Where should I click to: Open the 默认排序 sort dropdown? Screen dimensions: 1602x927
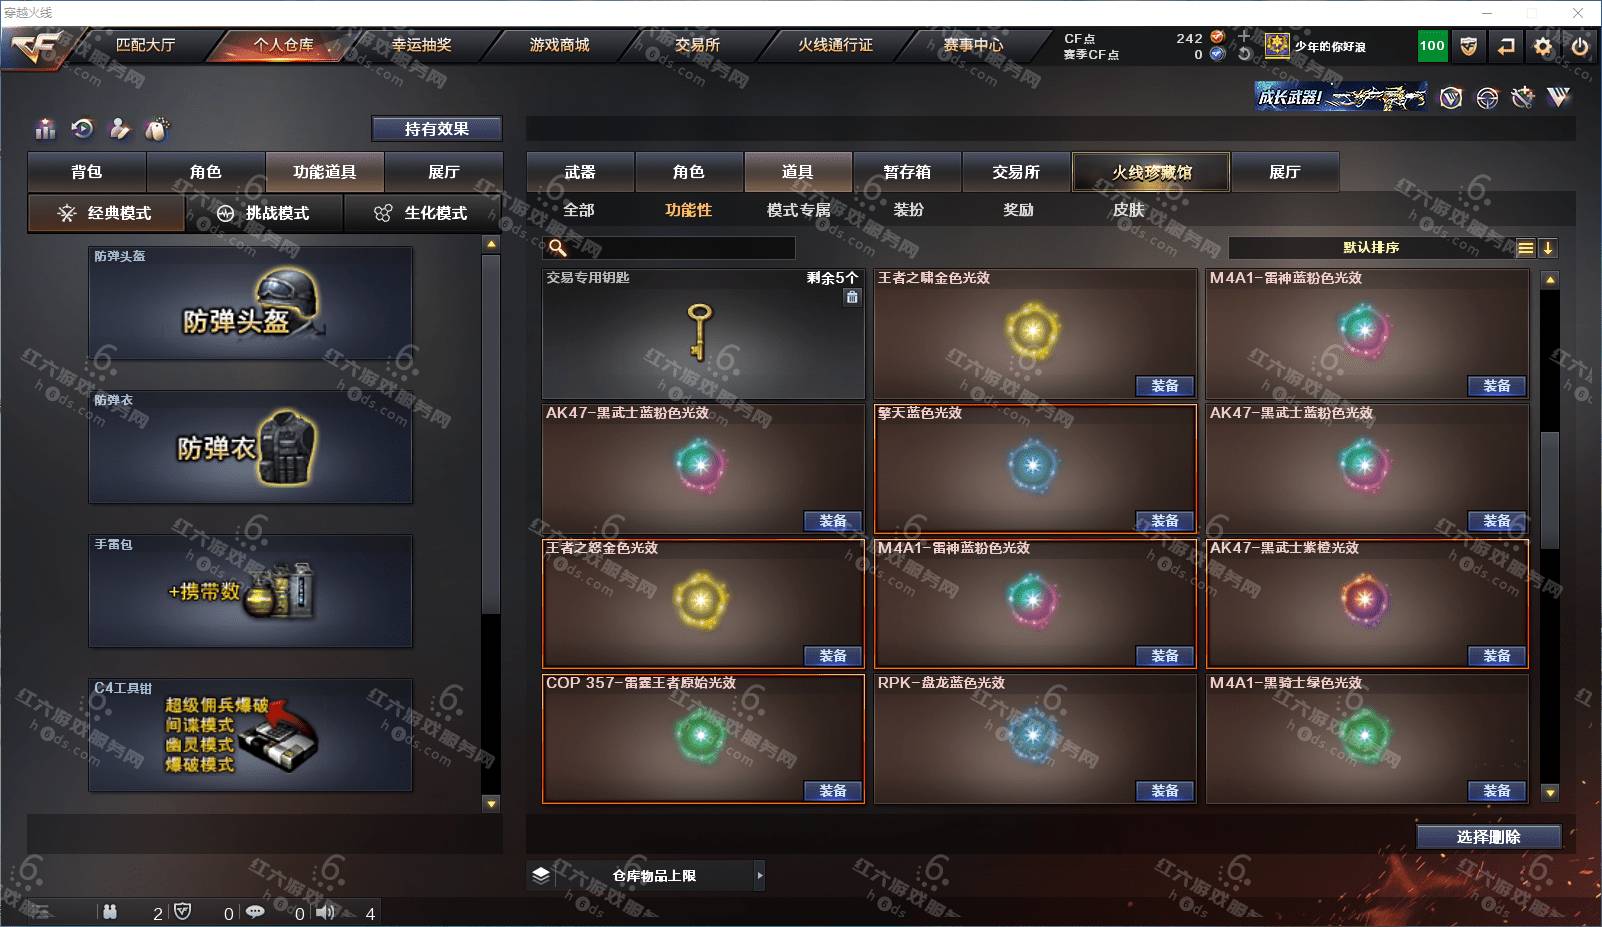[1371, 248]
